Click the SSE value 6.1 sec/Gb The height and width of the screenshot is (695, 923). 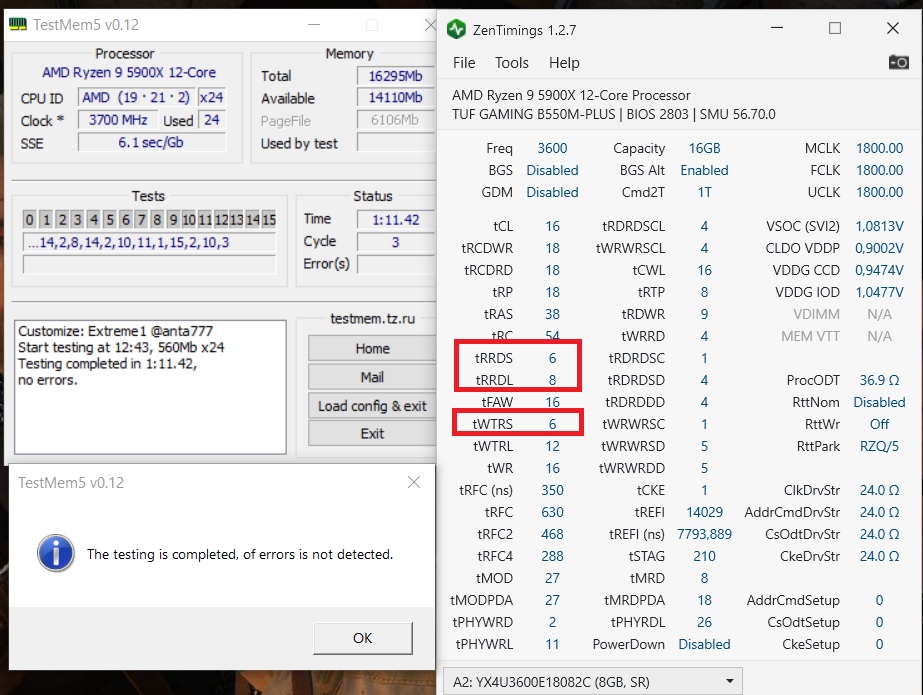pos(151,142)
